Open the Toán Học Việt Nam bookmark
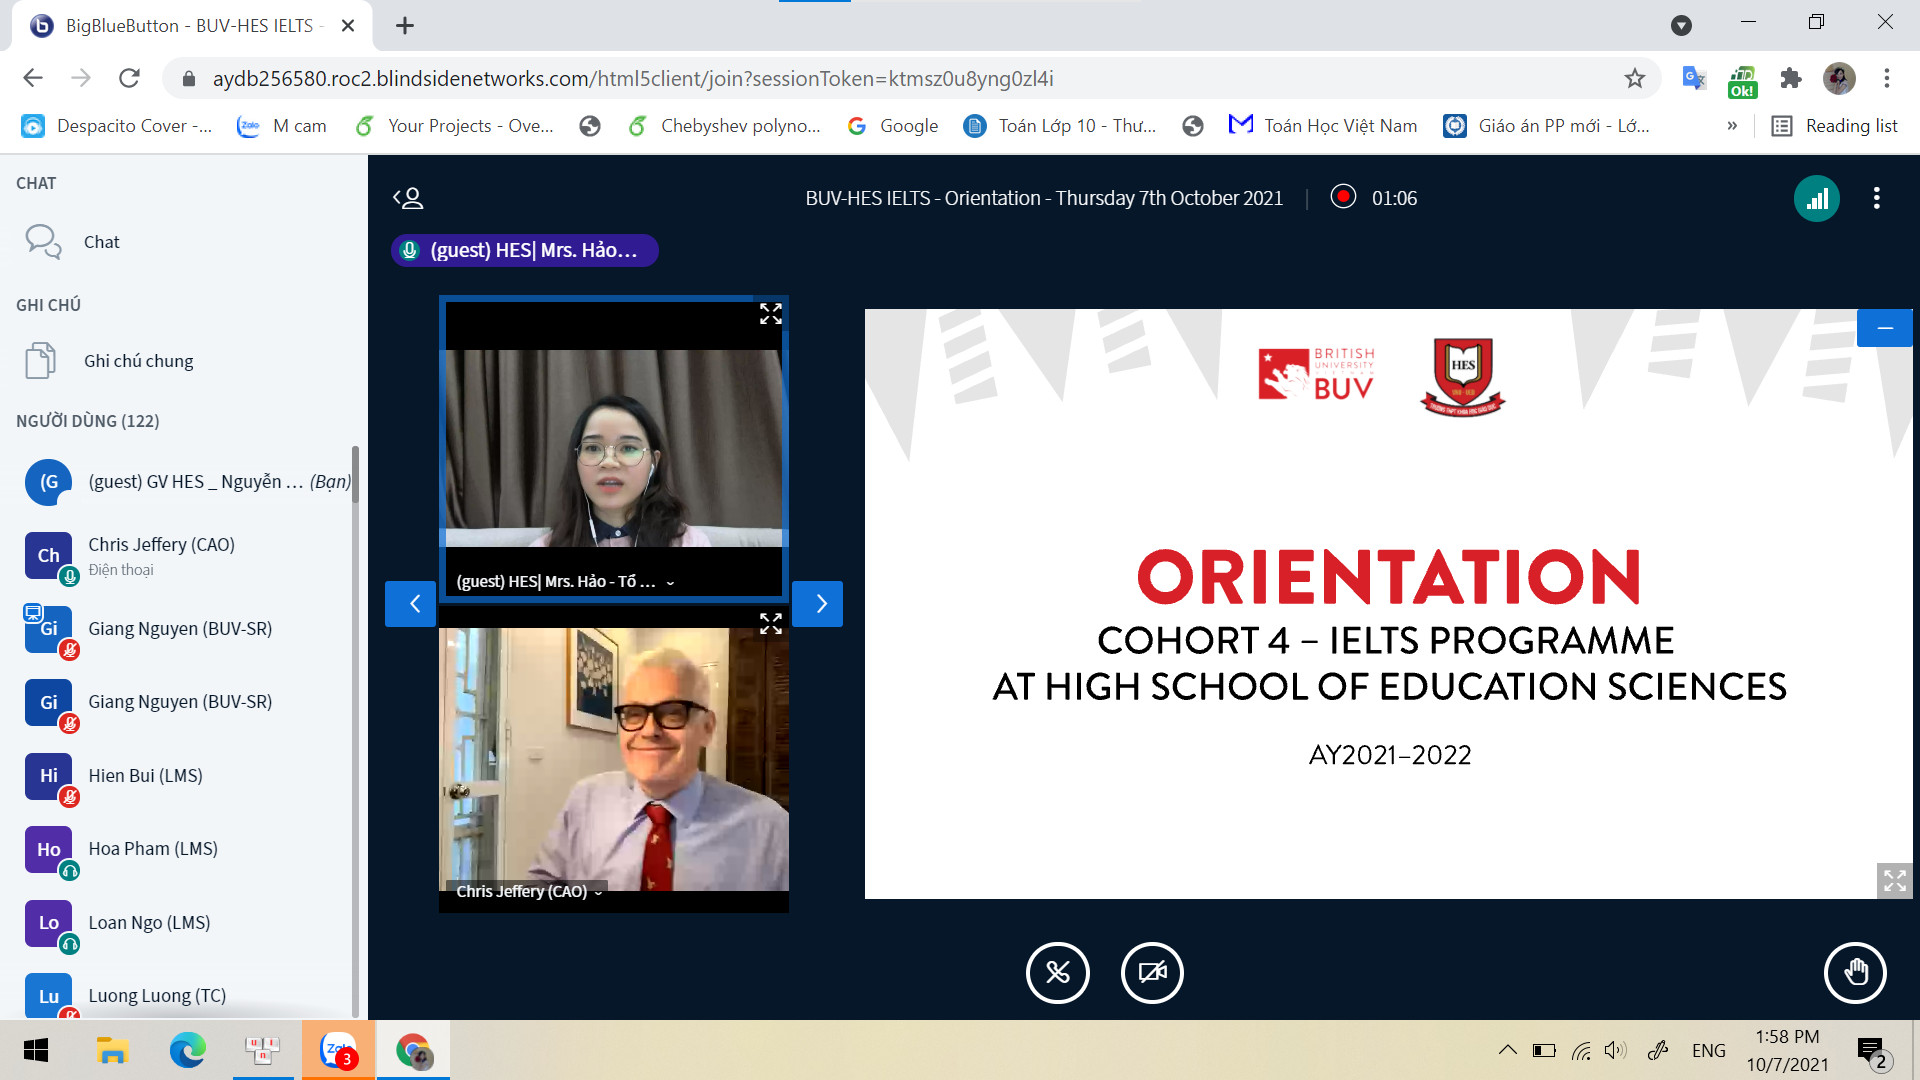Image resolution: width=1920 pixels, height=1080 pixels. click(x=1323, y=126)
